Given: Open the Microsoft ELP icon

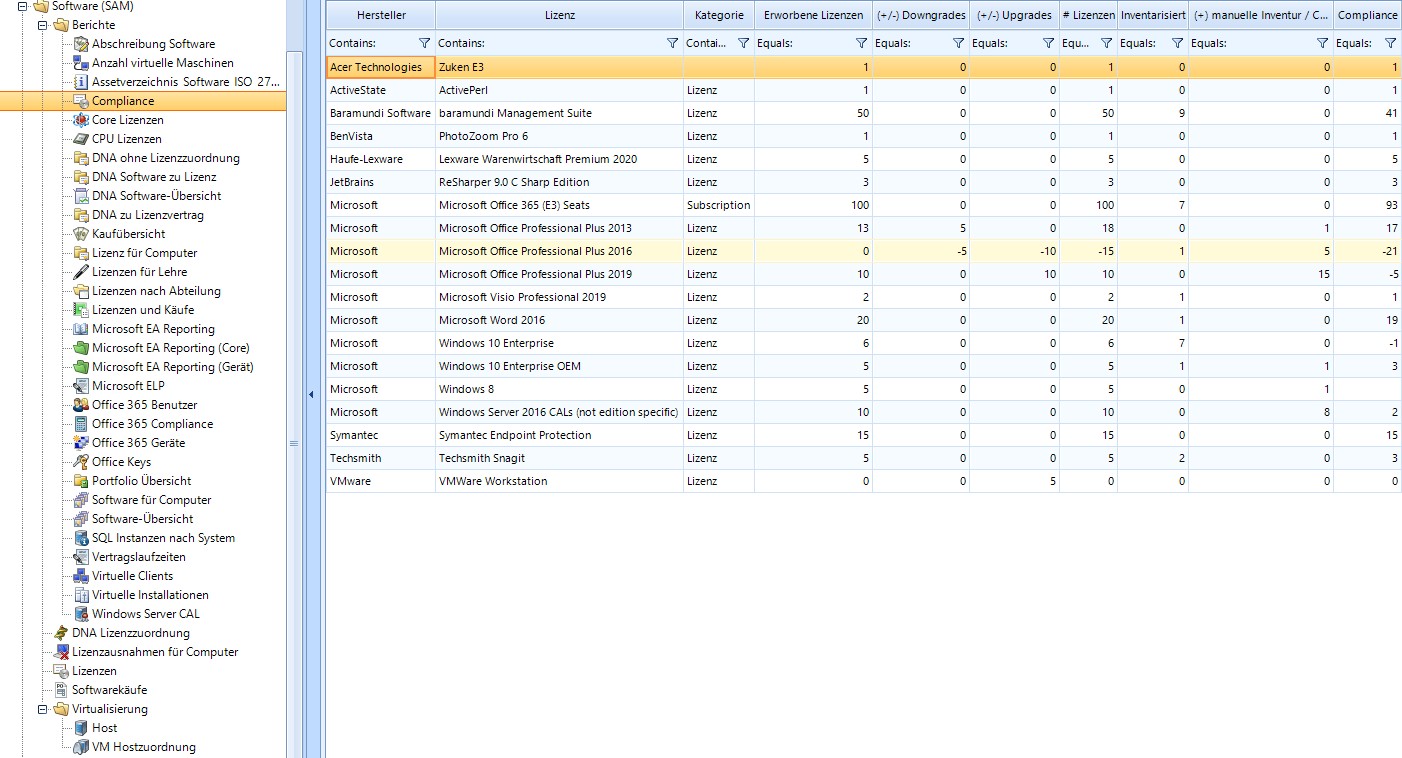Looking at the screenshot, I should 81,386.
